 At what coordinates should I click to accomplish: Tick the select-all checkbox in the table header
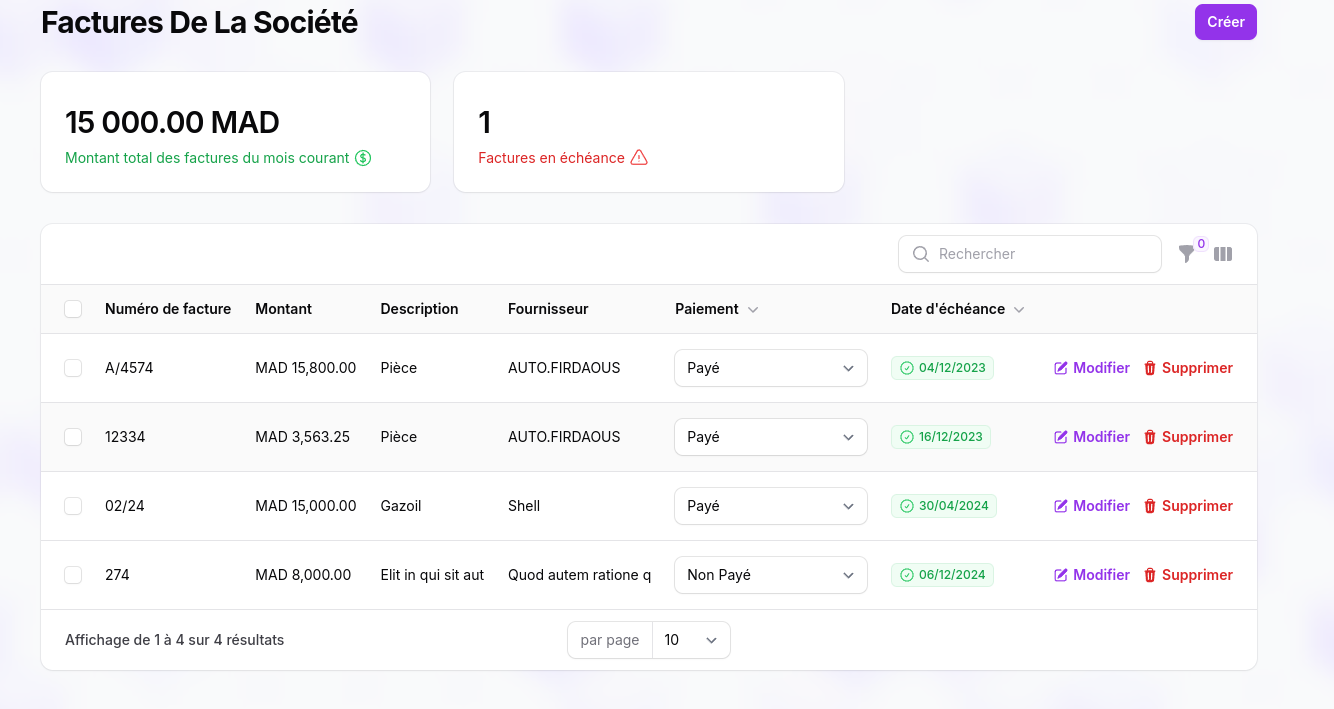(73, 309)
